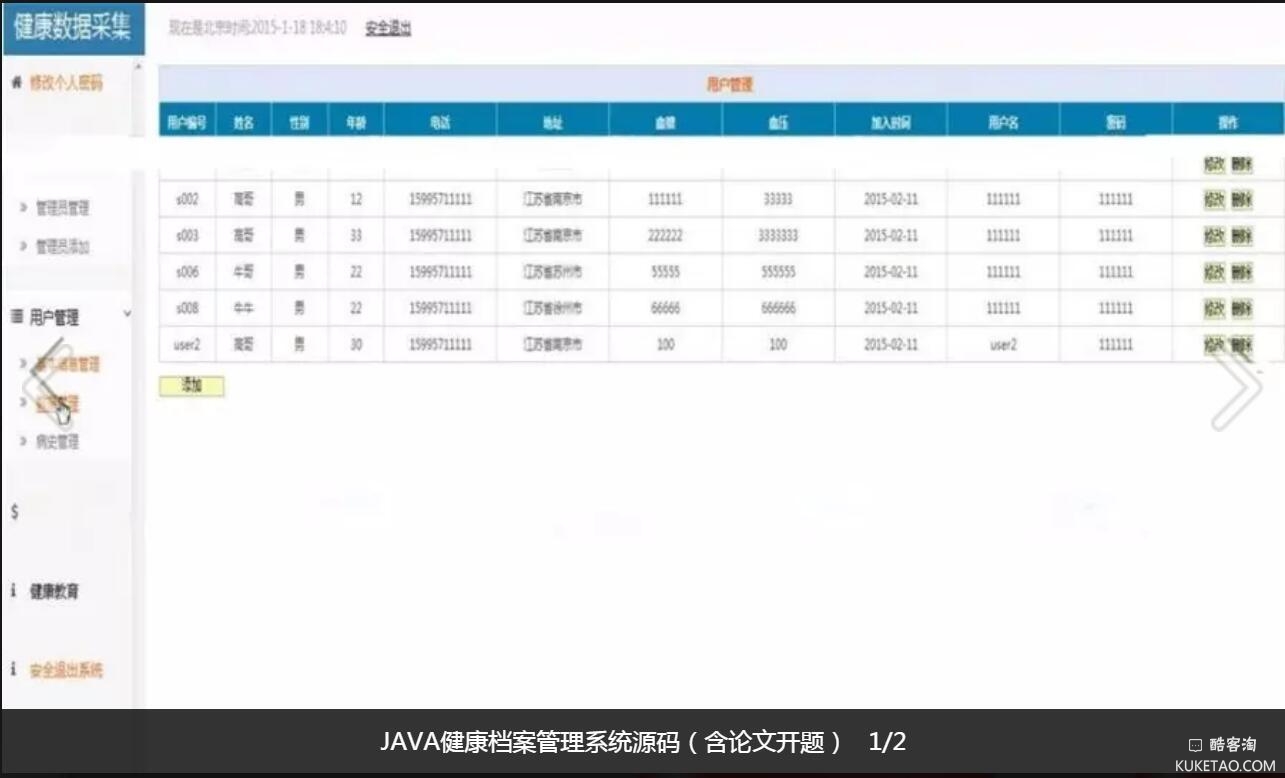Click the 血糖 value 222222
Image resolution: width=1285 pixels, height=778 pixels.
click(665, 236)
